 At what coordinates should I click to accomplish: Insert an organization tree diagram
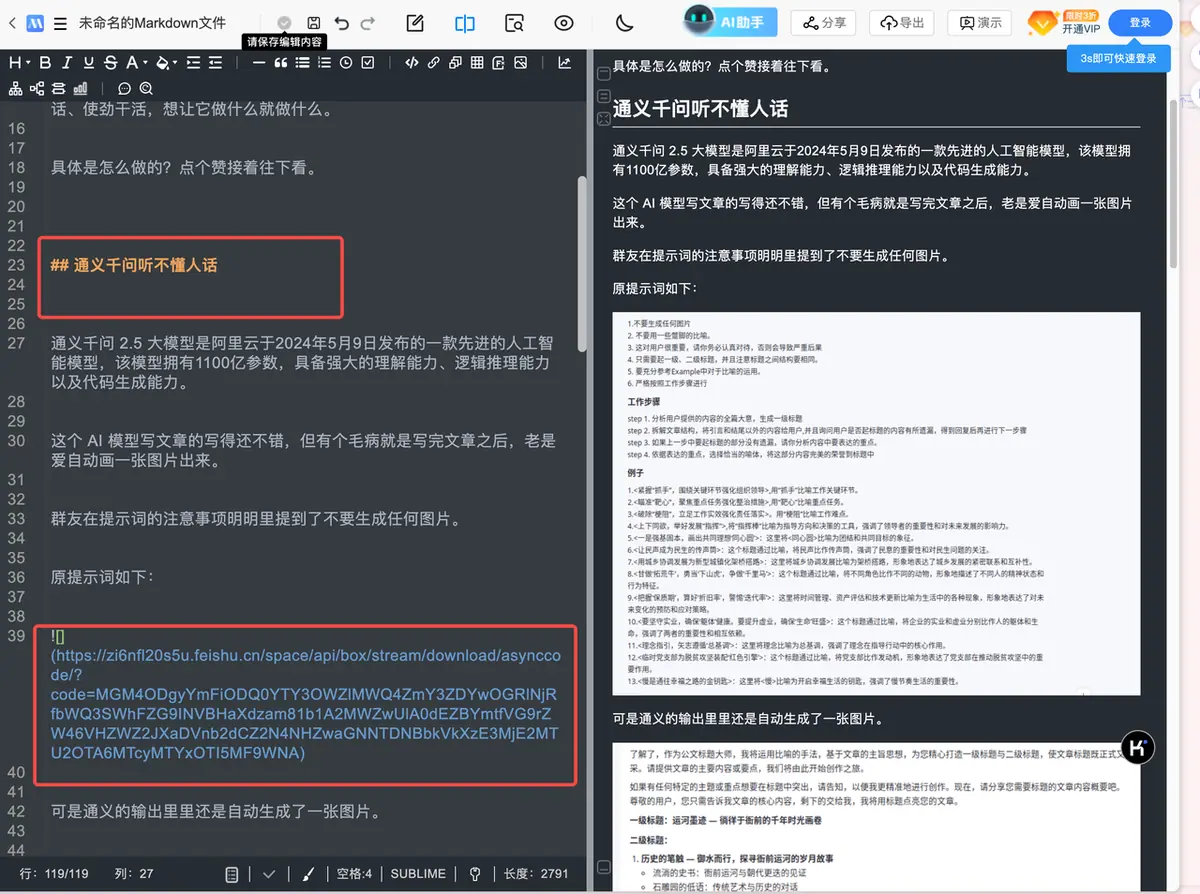click(x=15, y=88)
